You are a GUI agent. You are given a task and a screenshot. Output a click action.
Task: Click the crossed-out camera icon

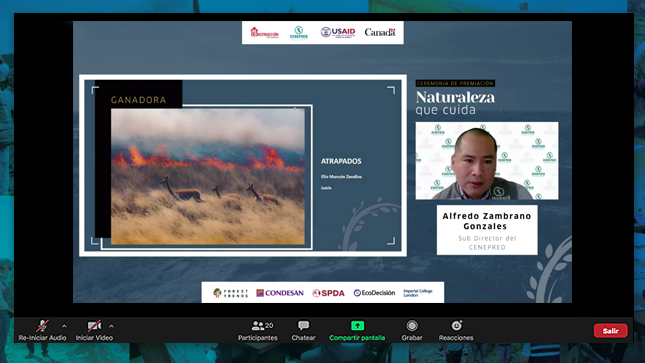tap(94, 326)
